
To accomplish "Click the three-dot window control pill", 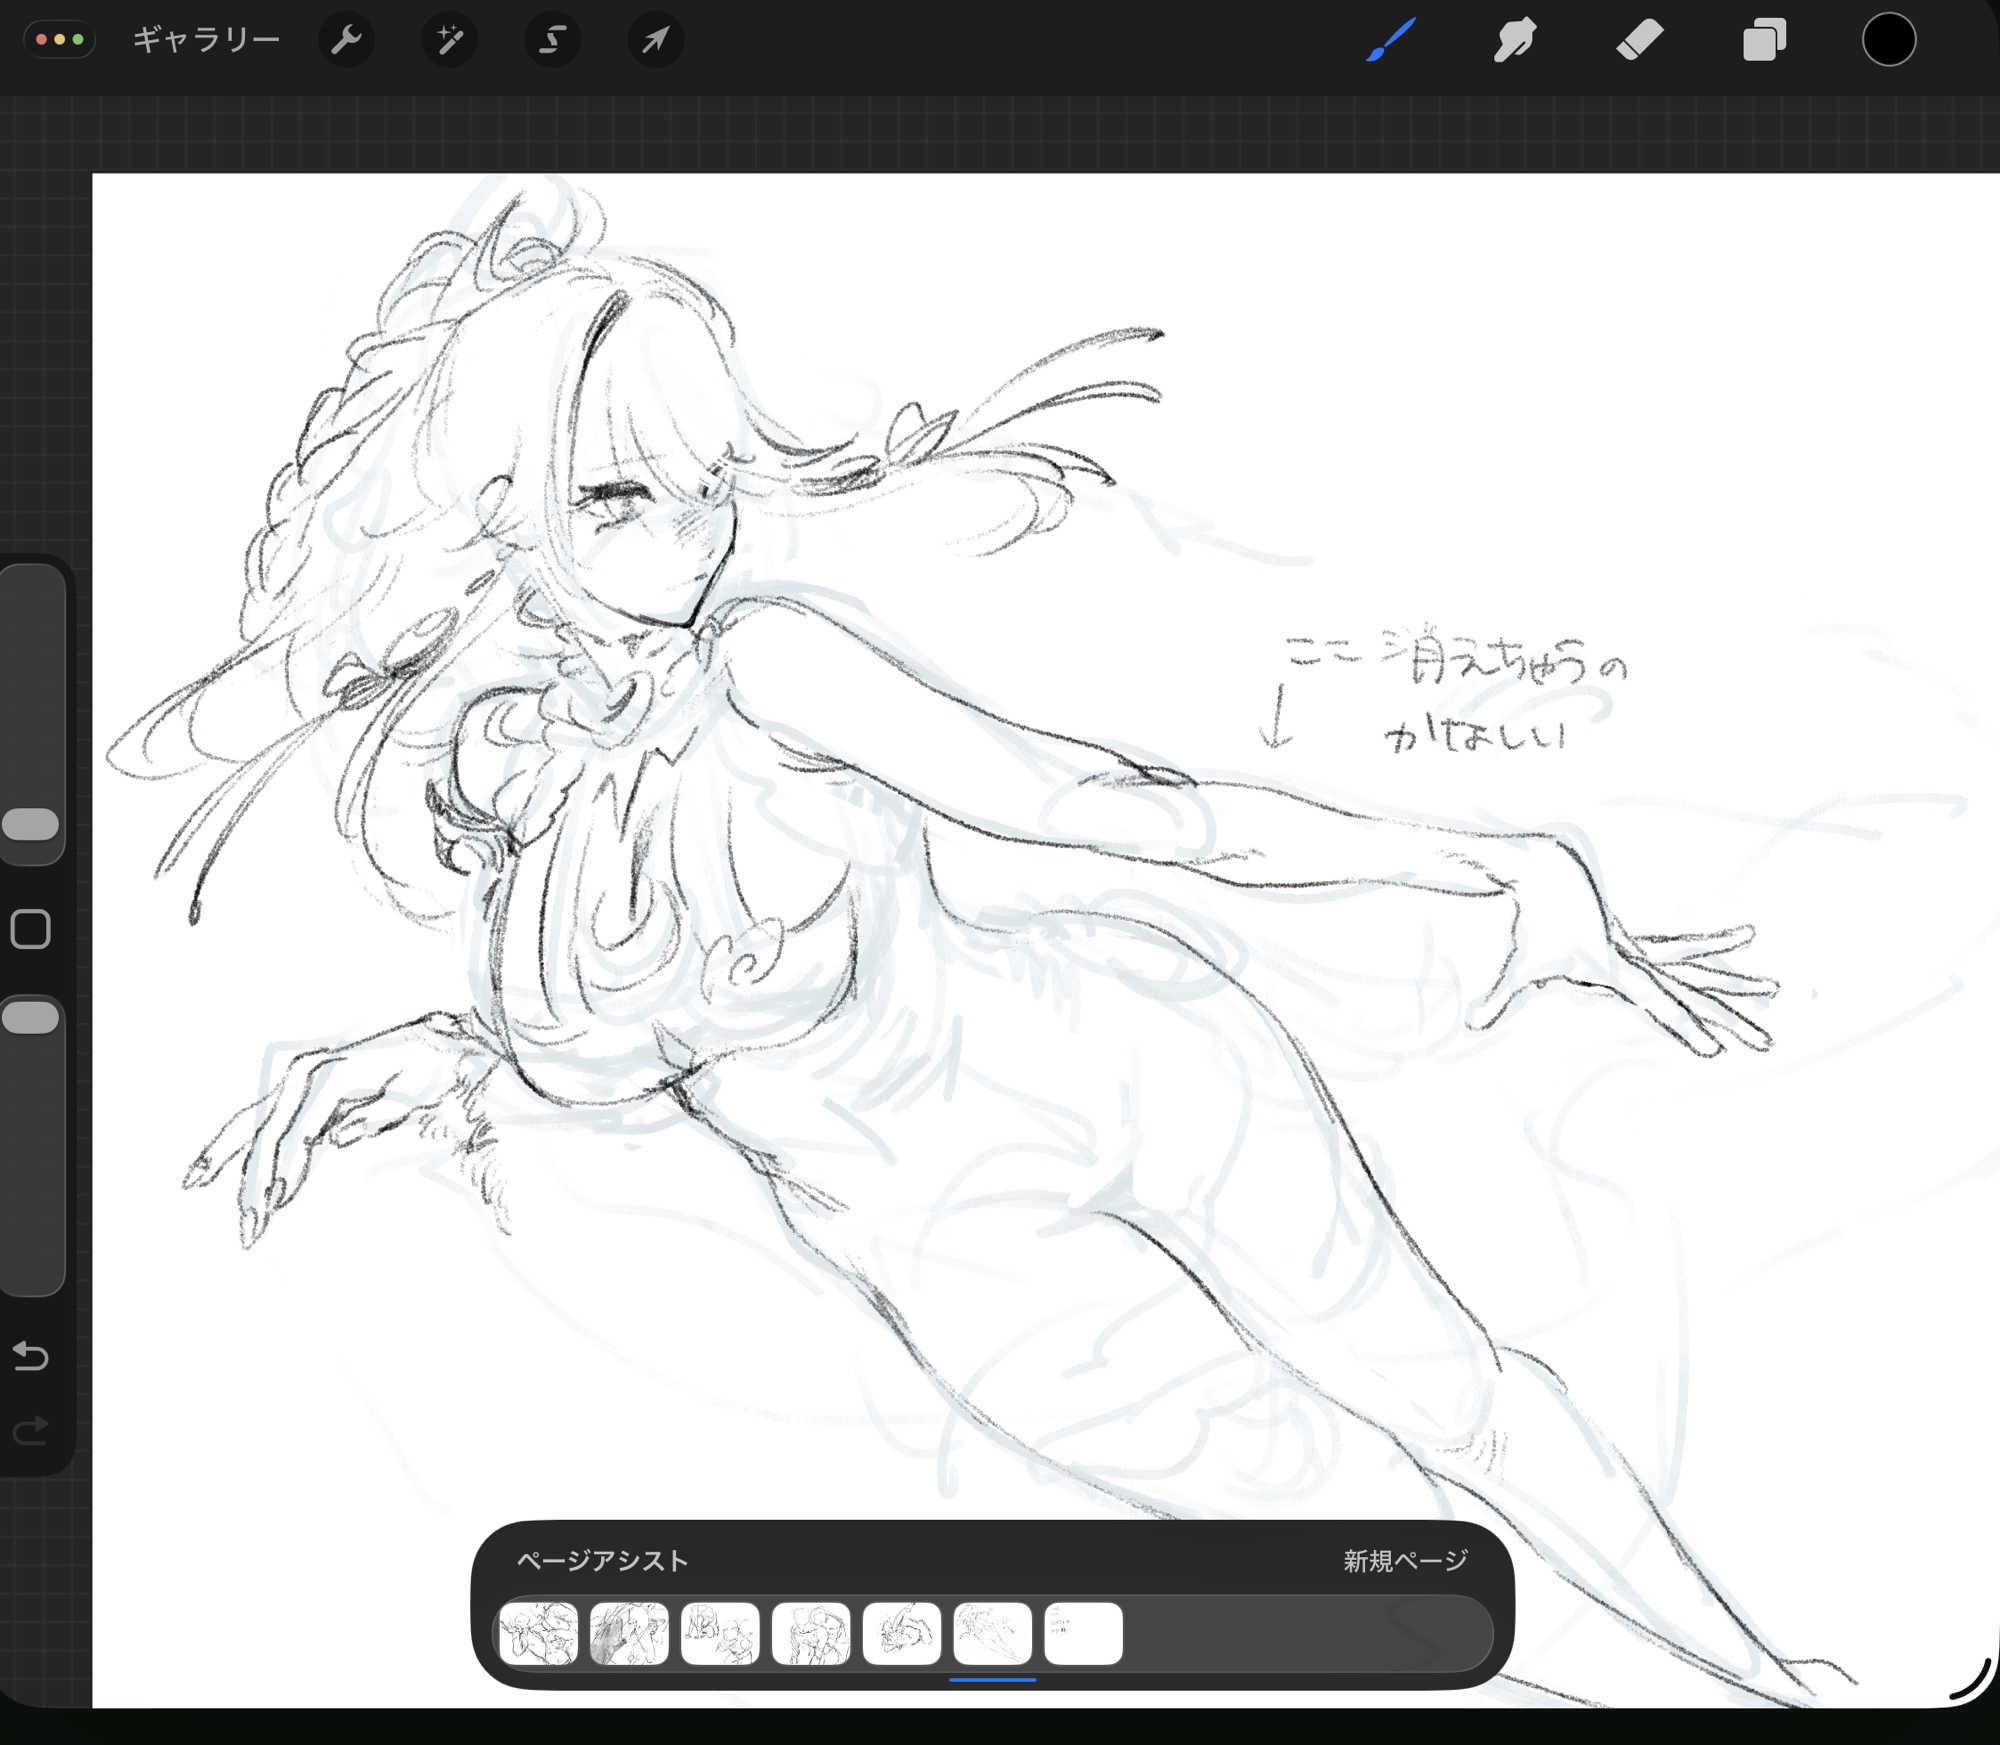I will 60,41.
